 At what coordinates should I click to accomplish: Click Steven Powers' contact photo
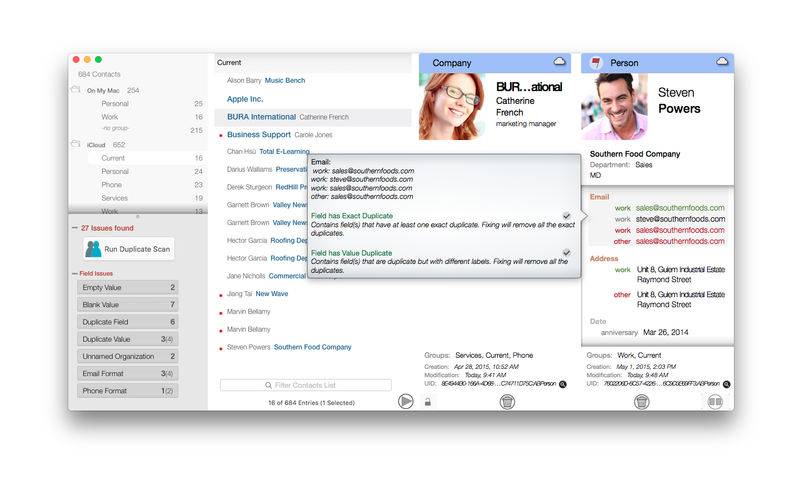click(614, 106)
